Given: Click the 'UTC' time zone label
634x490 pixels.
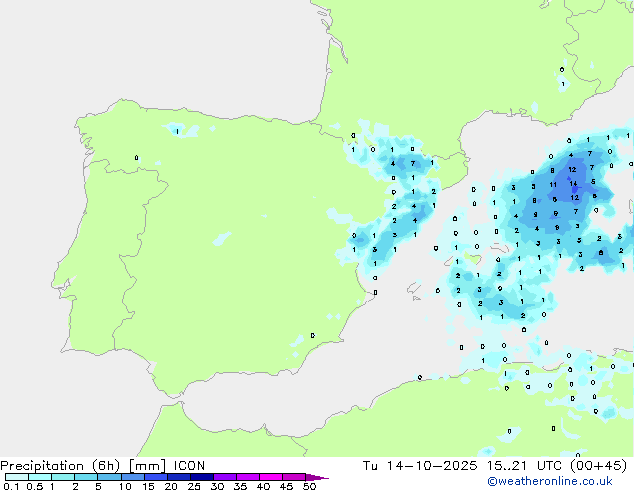Looking at the screenshot, I should (549, 466).
